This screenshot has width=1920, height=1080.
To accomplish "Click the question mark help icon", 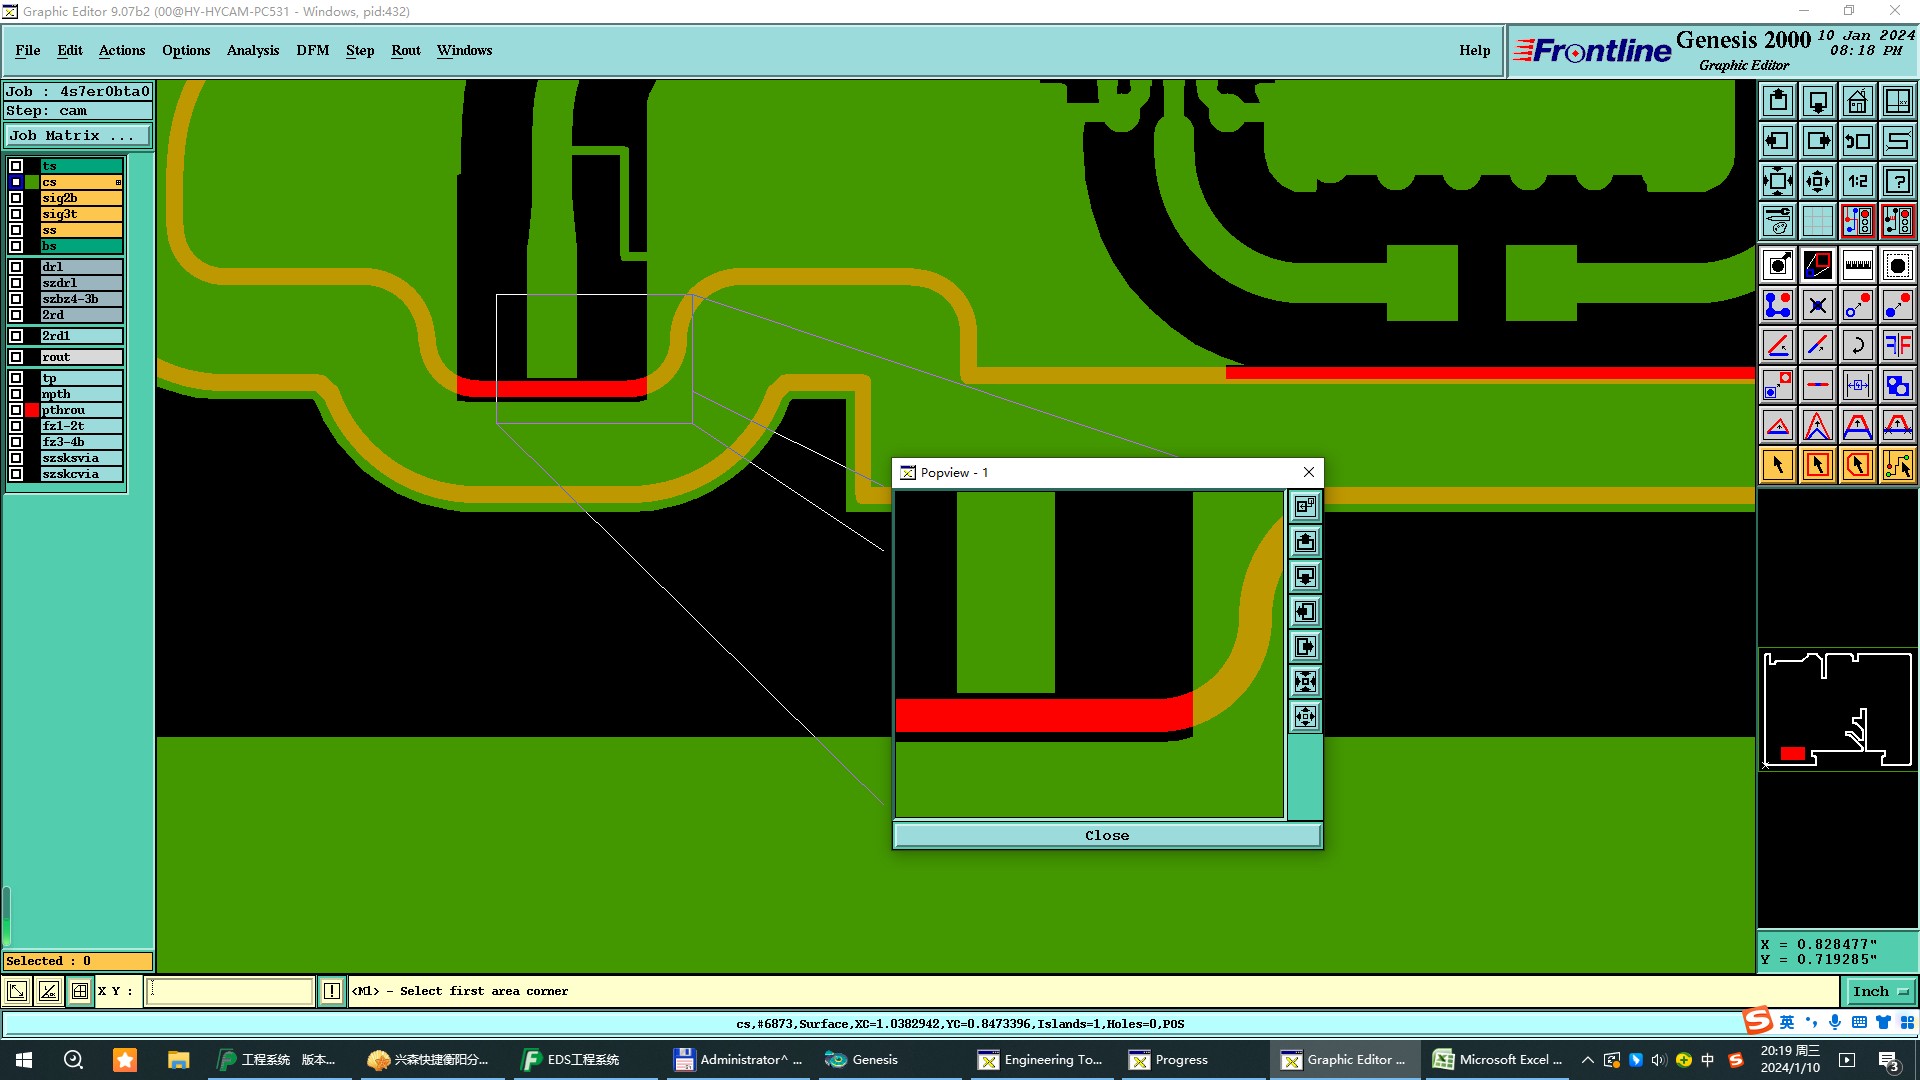I will tap(1897, 181).
